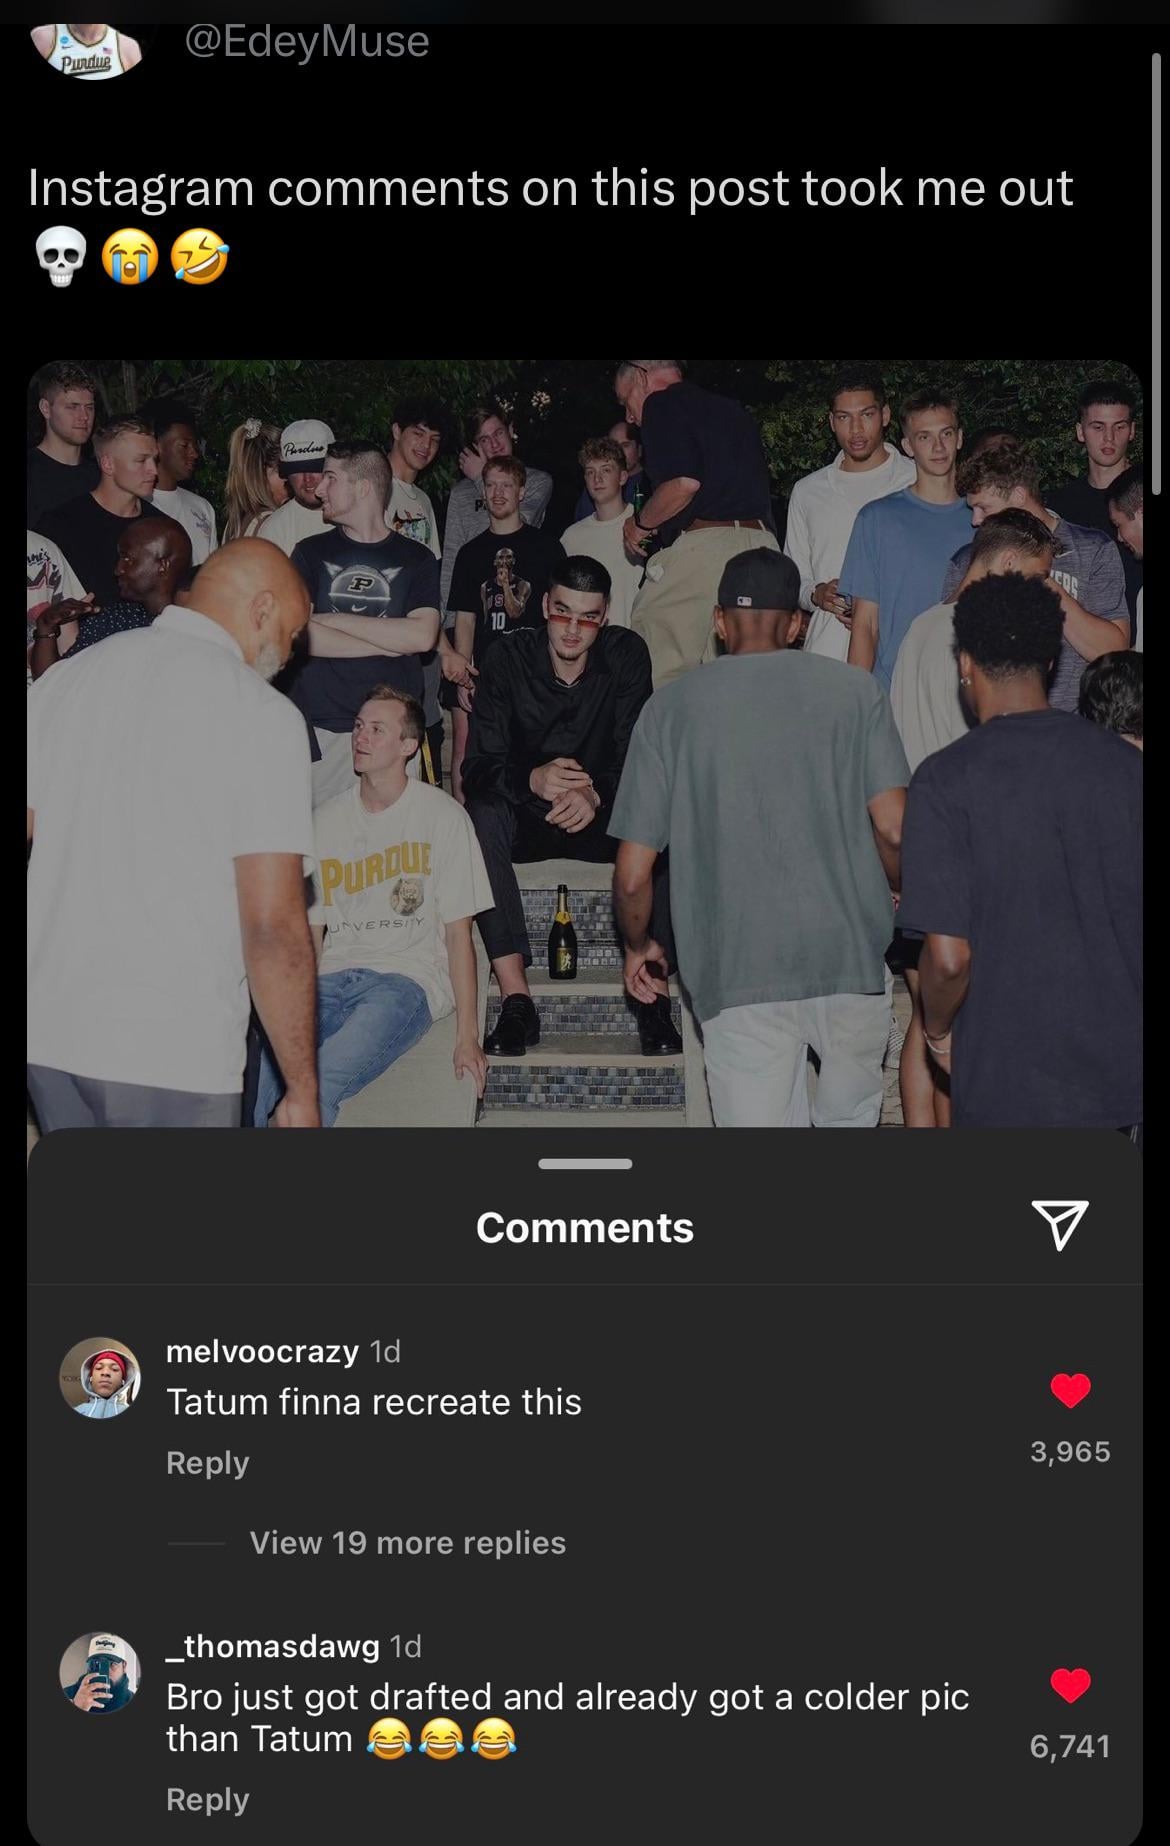The image size is (1170, 1846).
Task: Open the melvoocrazy username
Action: (x=262, y=1351)
